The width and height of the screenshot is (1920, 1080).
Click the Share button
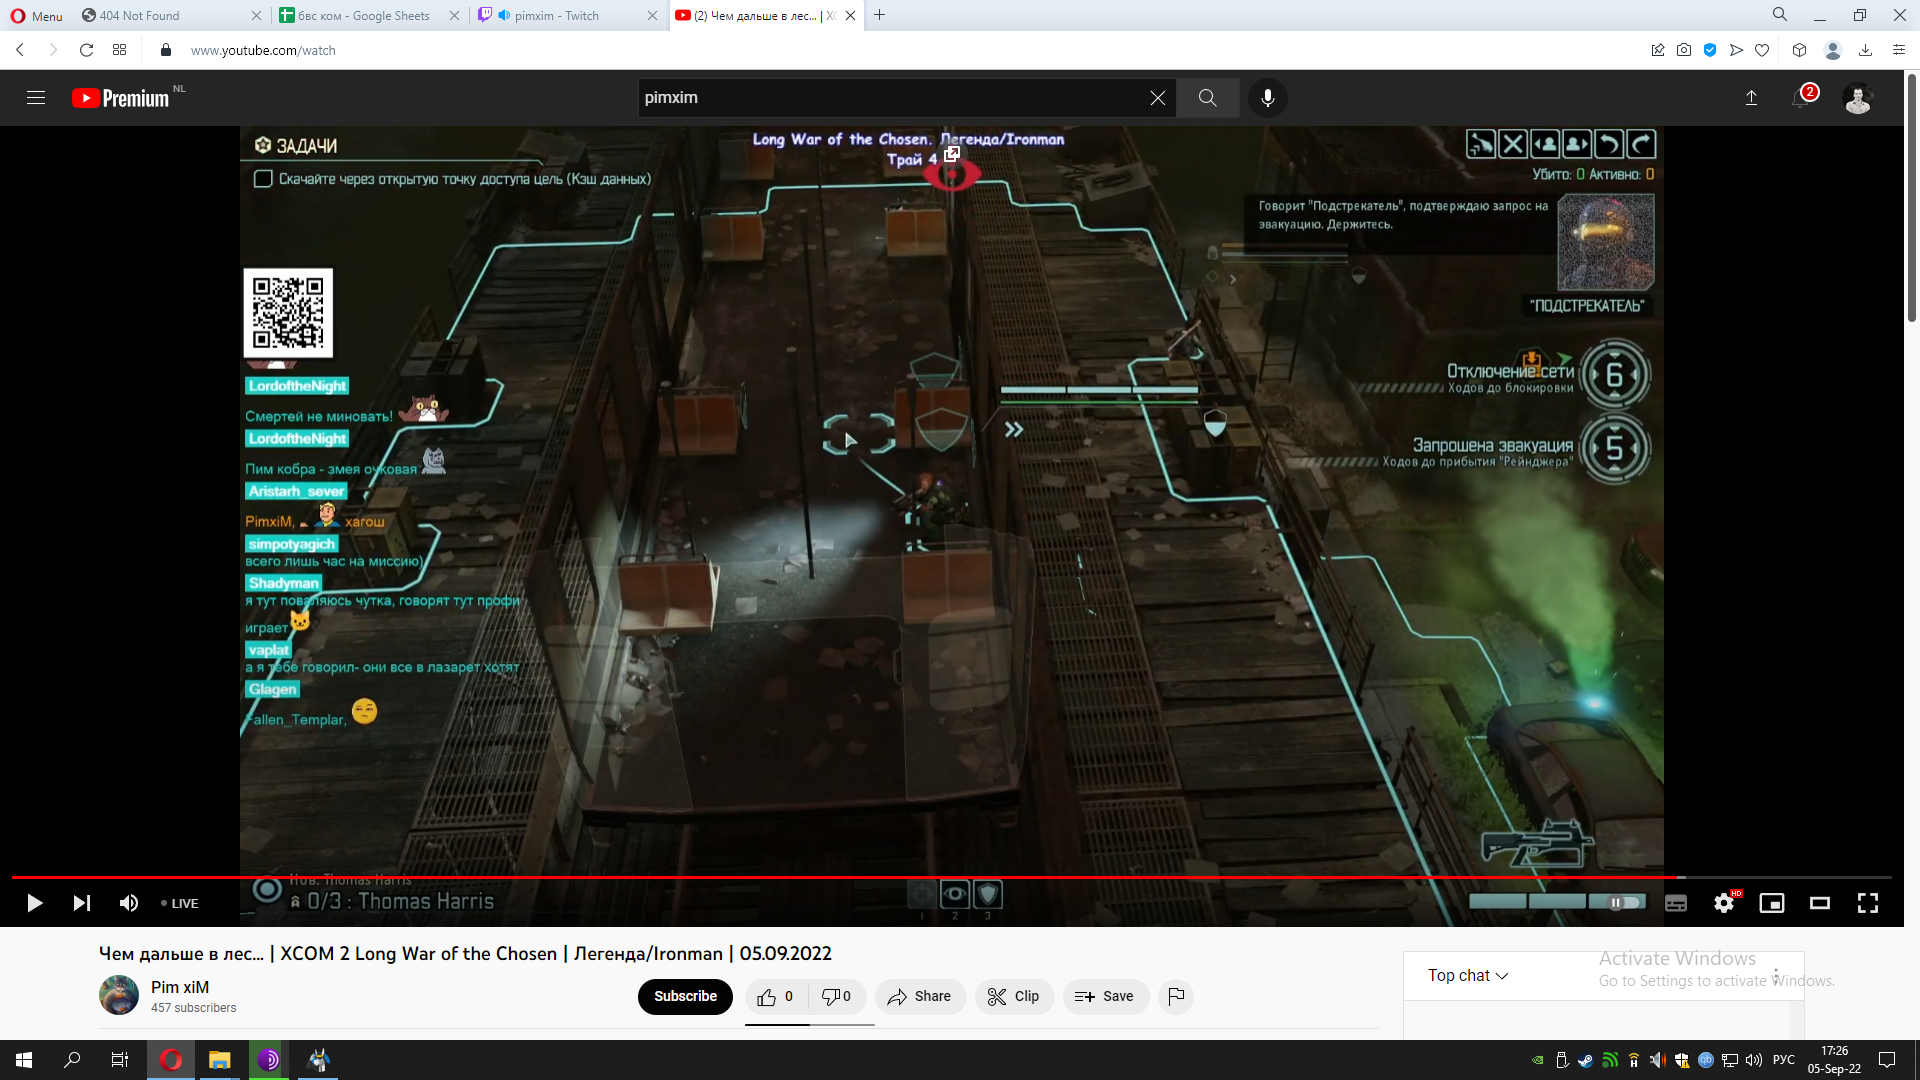pos(919,996)
